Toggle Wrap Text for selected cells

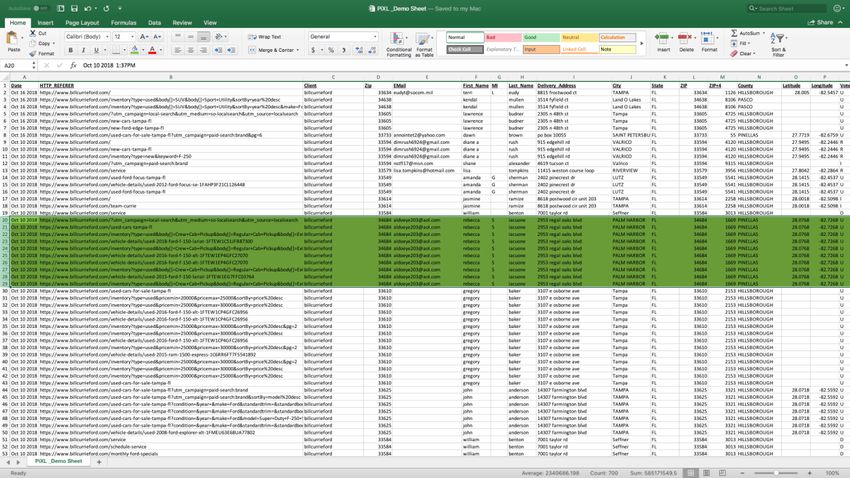(x=265, y=37)
